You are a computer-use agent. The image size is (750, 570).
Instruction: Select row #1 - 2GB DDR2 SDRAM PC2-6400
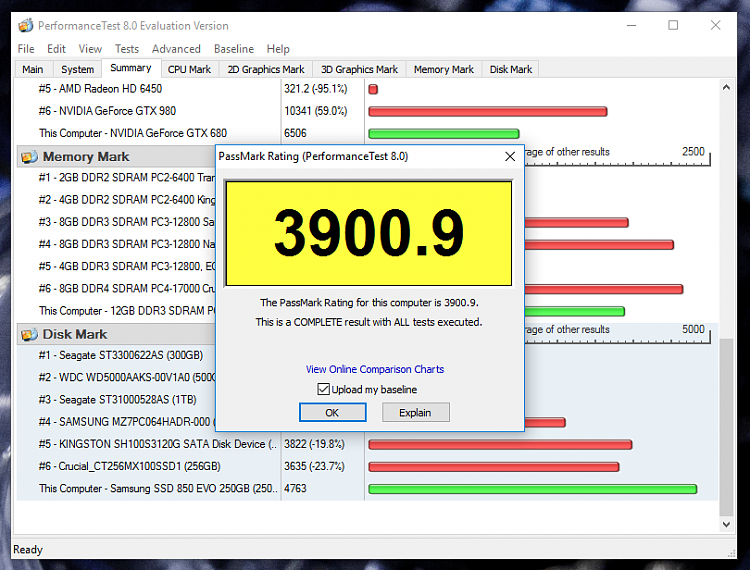click(x=116, y=177)
